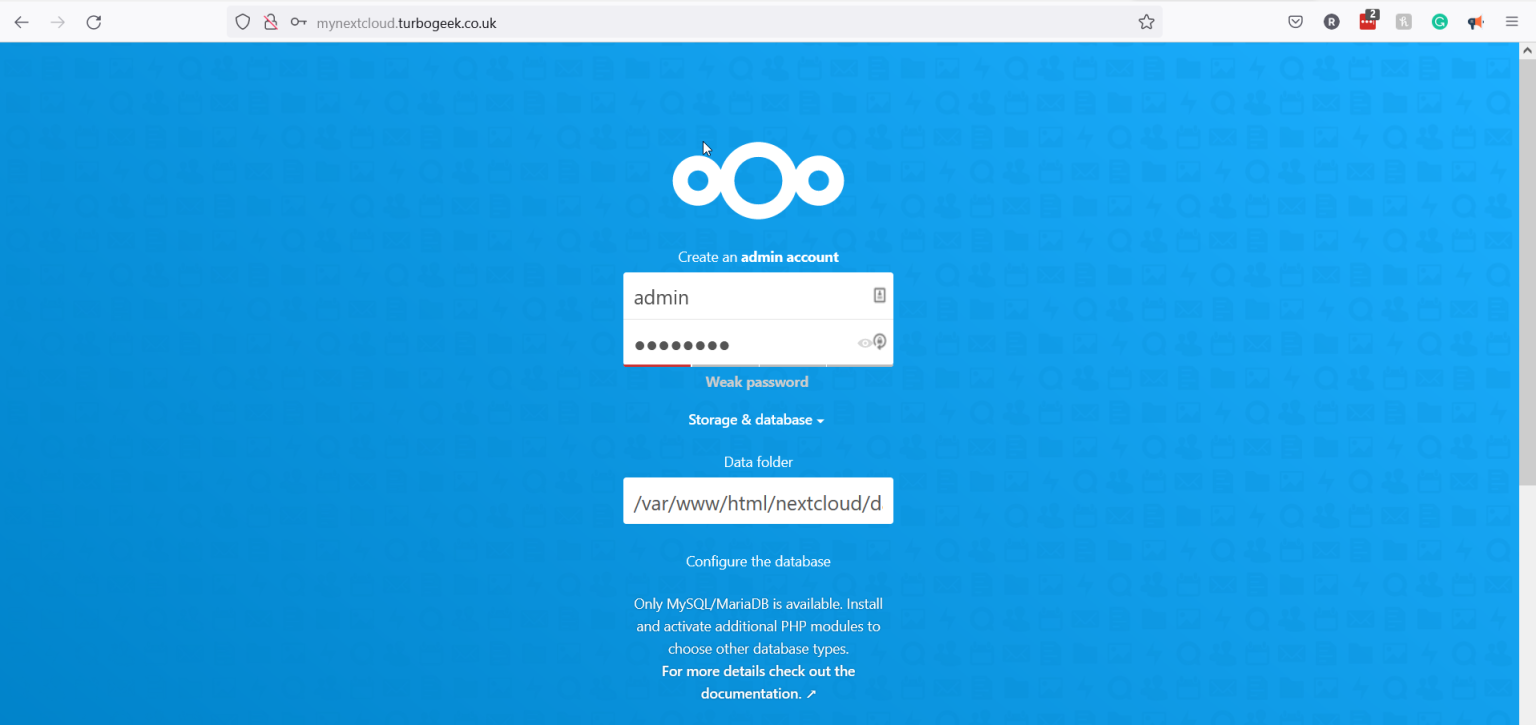The image size is (1536, 725).
Task: Click the Nextcloud logo
Action: click(758, 181)
